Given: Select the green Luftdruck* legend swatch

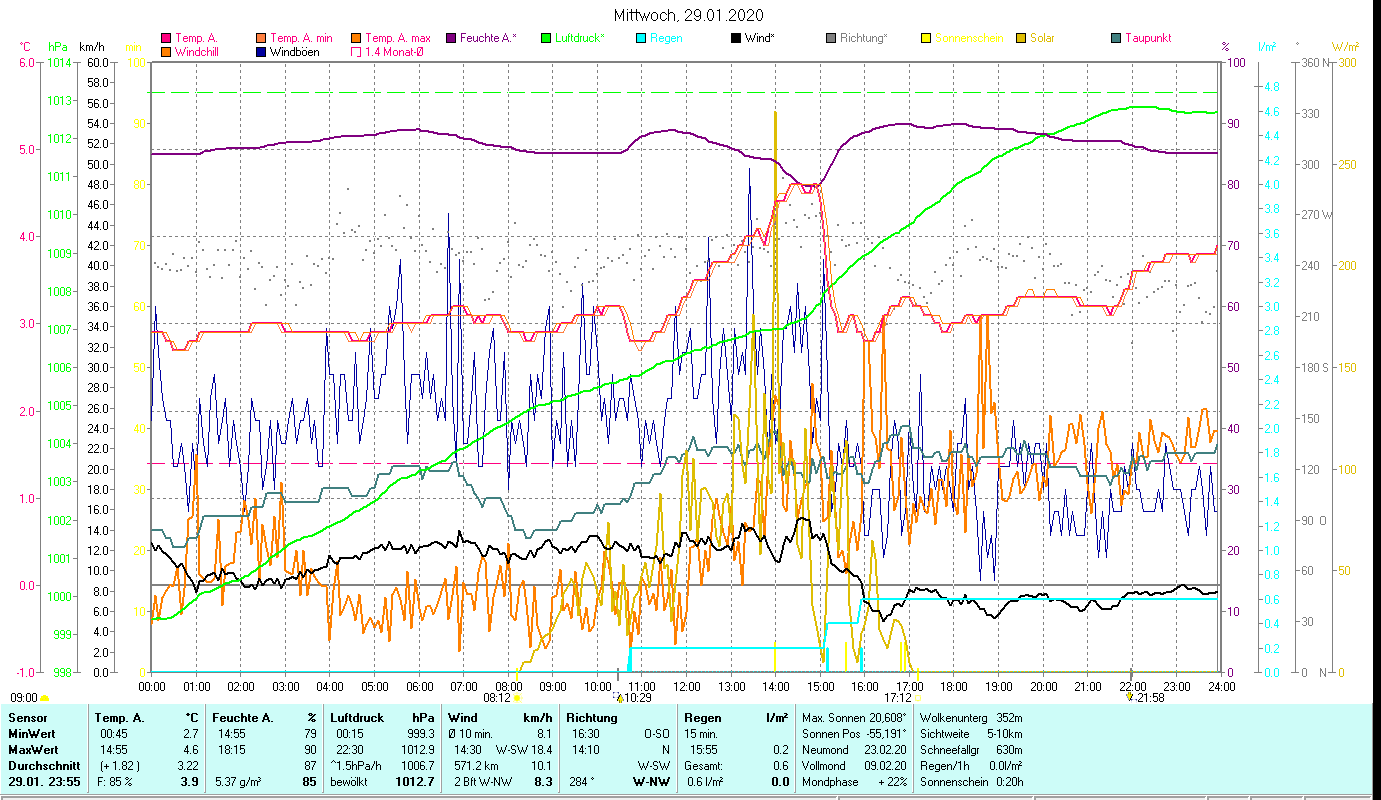Looking at the screenshot, I should click(x=545, y=39).
